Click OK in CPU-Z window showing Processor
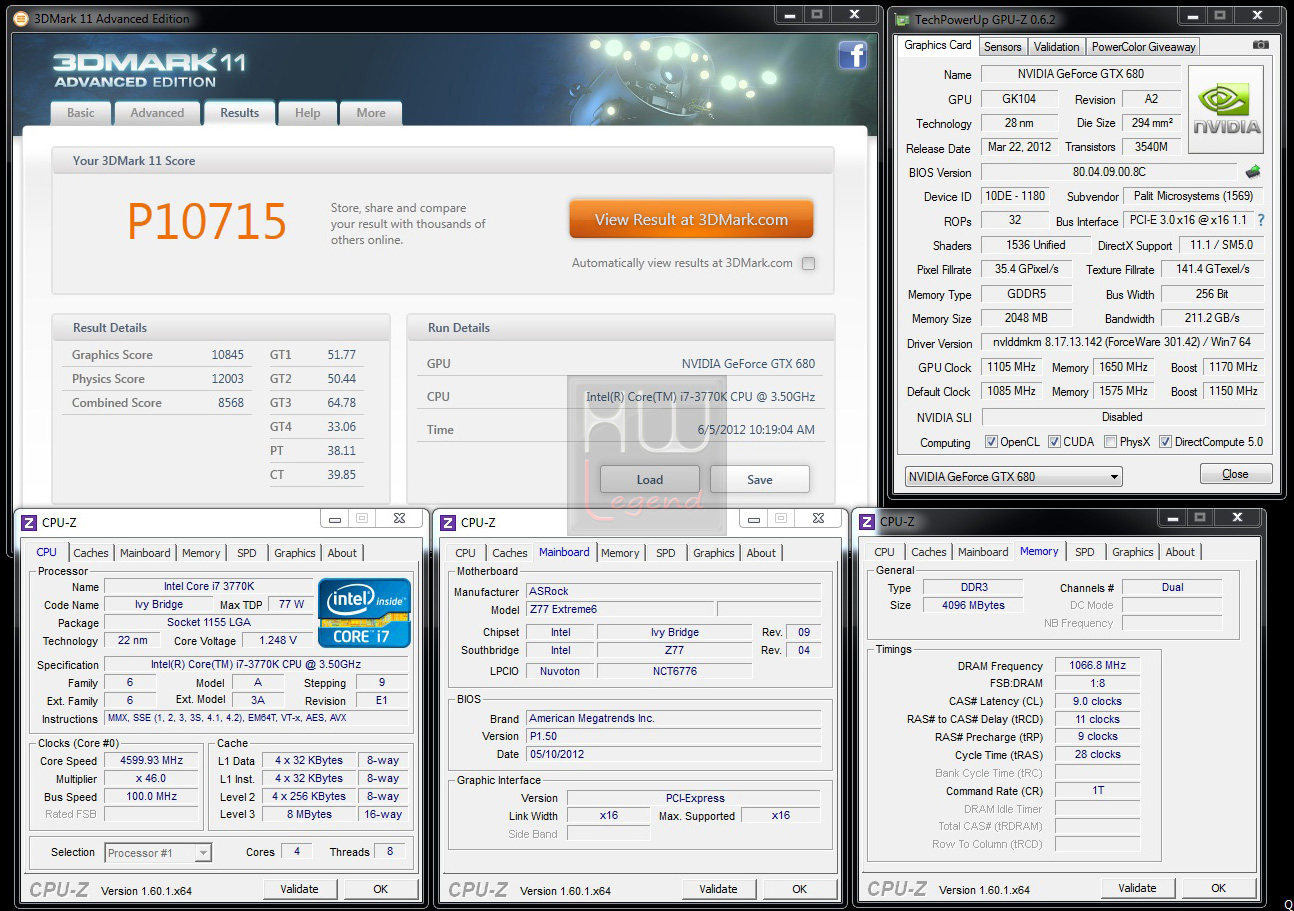The width and height of the screenshot is (1294, 911). (x=381, y=889)
